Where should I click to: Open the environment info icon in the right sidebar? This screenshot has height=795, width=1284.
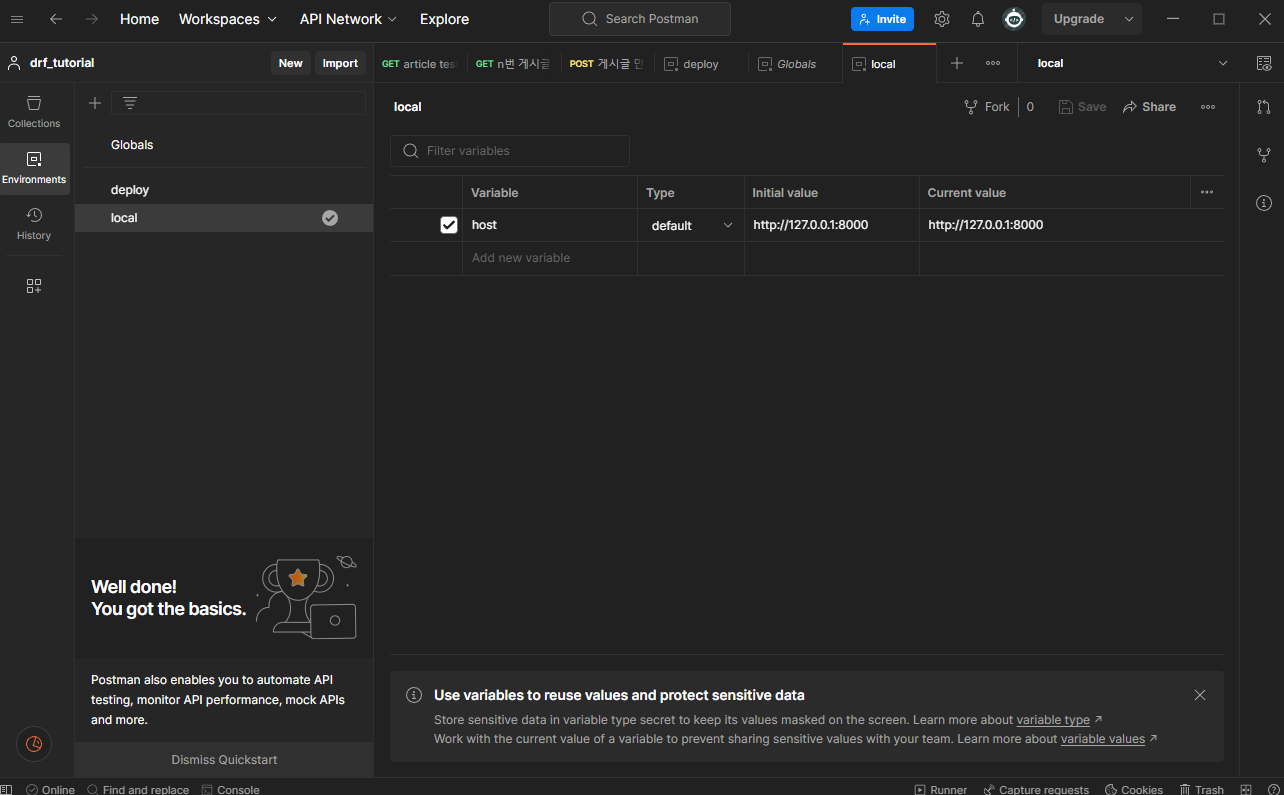[x=1264, y=203]
